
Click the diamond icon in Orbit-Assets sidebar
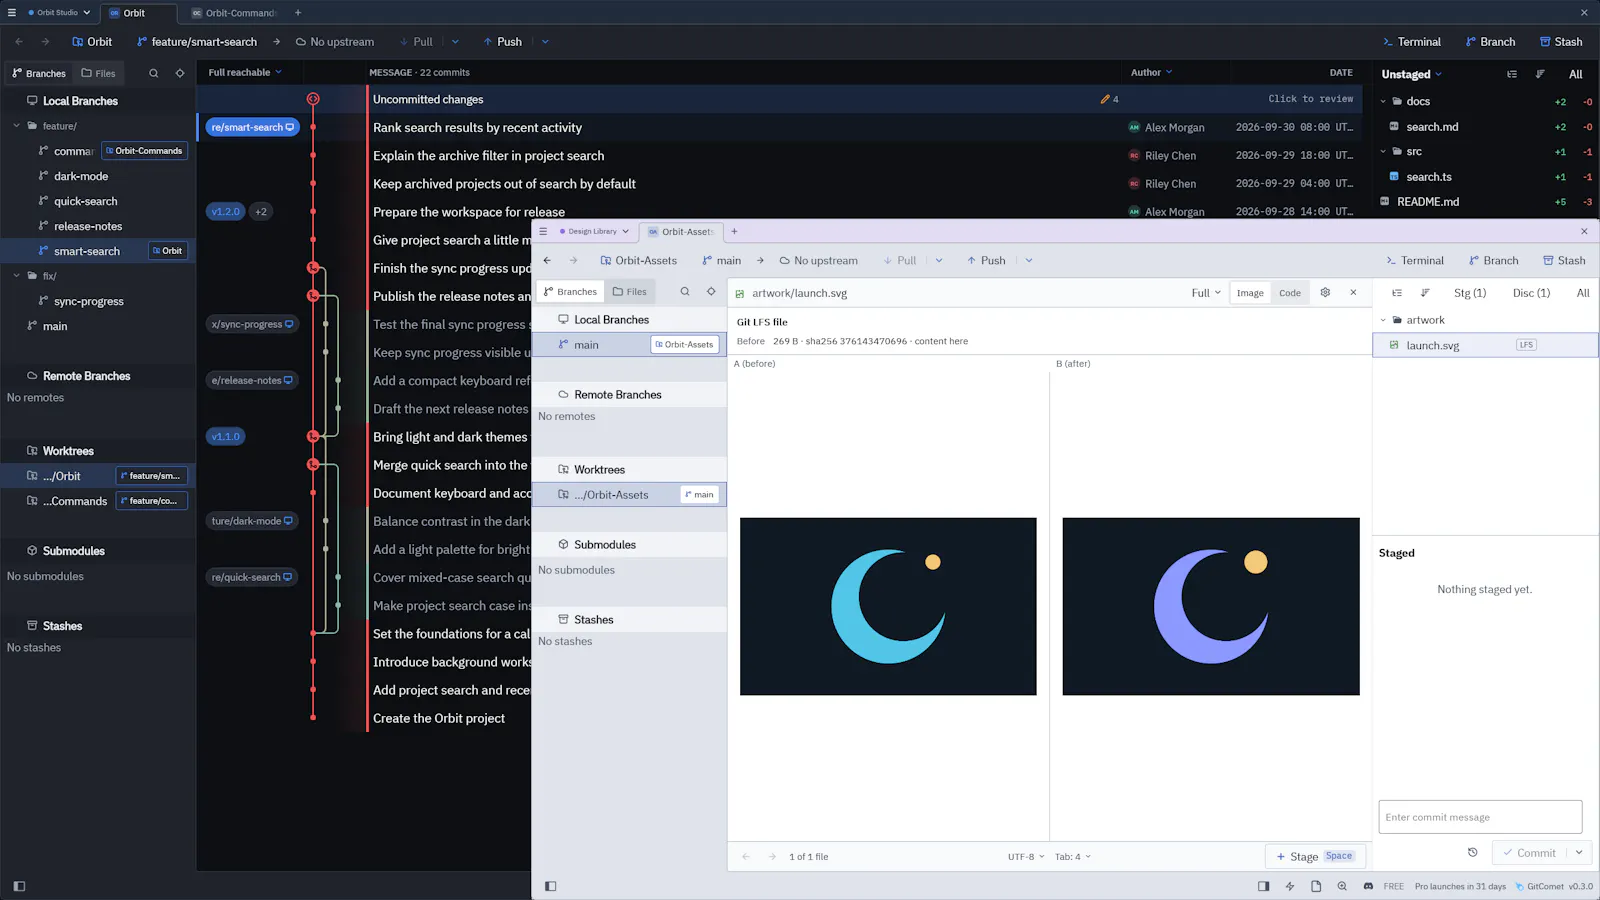pos(711,292)
